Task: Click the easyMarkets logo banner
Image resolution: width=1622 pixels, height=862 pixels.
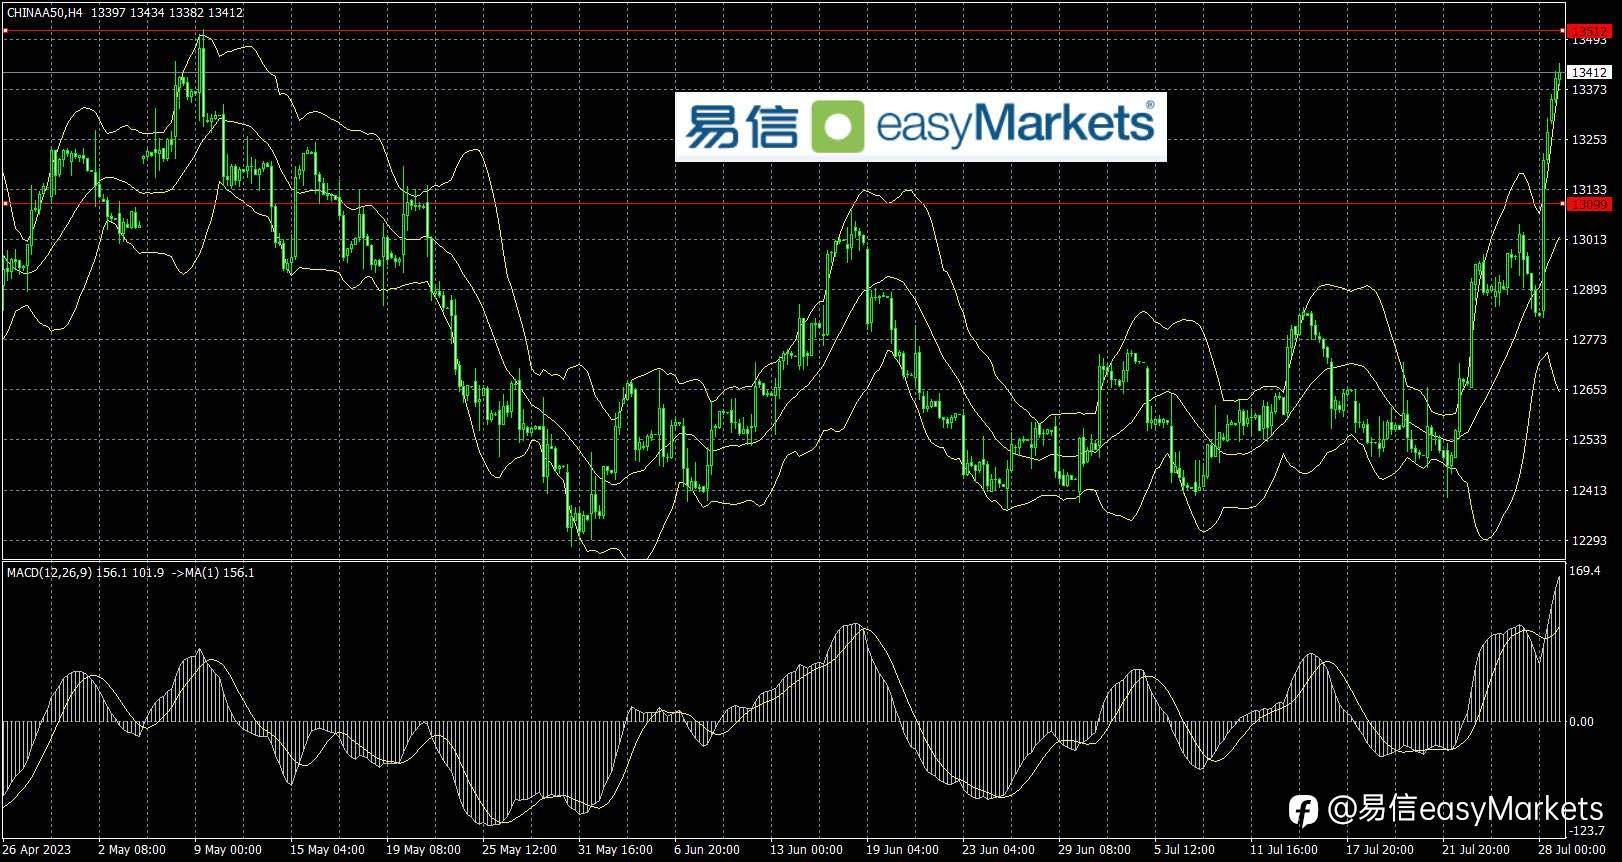Action: (x=920, y=127)
